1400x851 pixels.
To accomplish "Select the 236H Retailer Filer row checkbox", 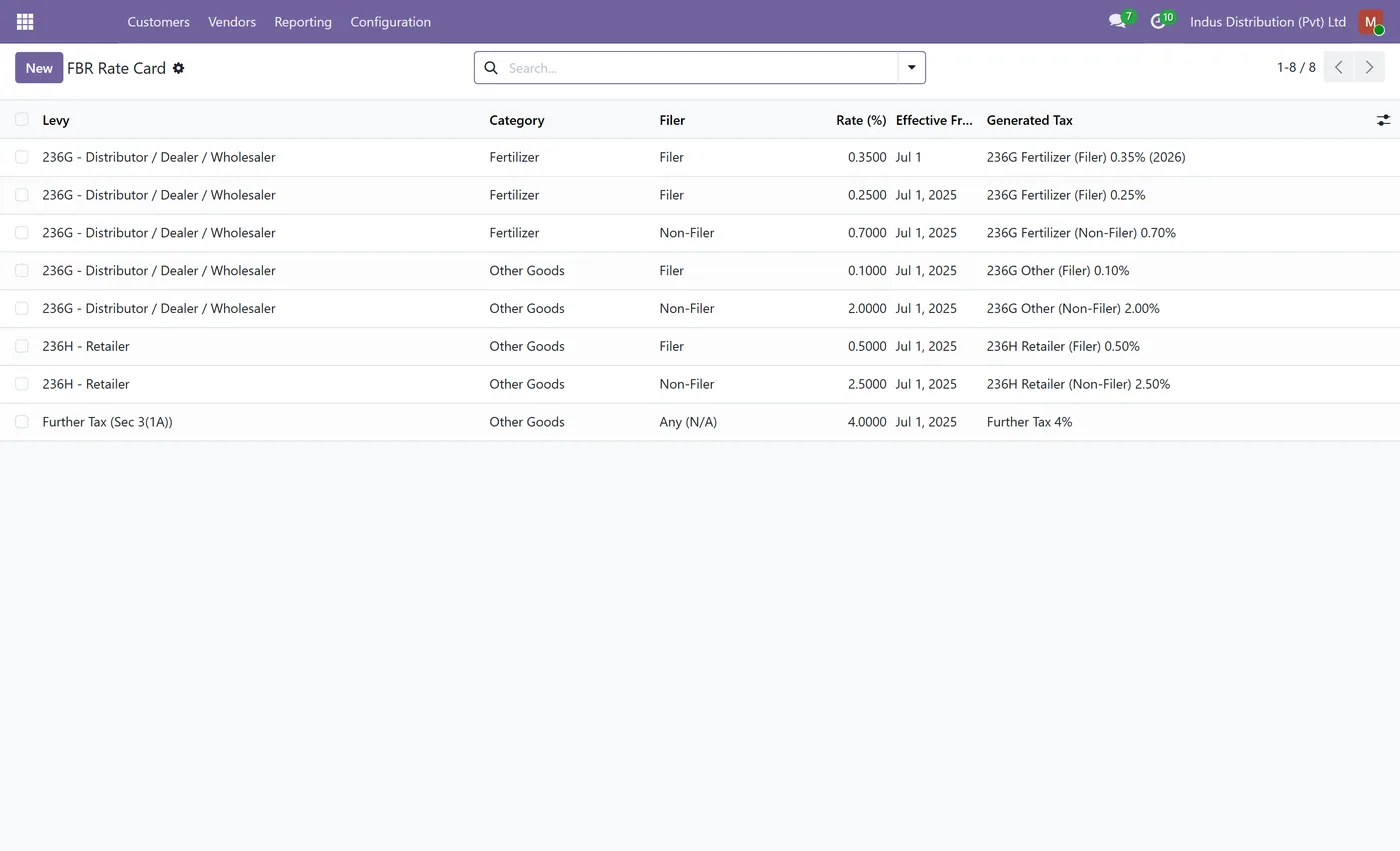I will [22, 346].
